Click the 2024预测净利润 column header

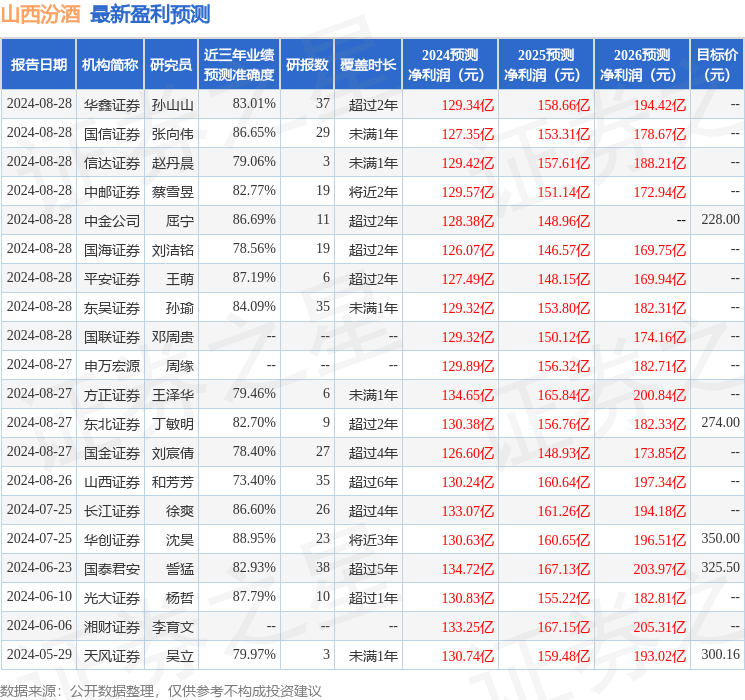450,65
